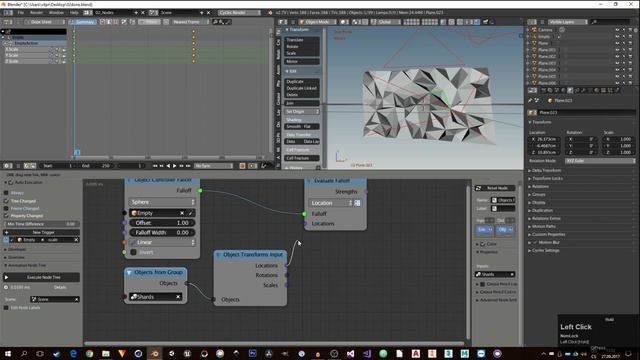Toggle the Frame Changed checkbox
This screenshot has height=360, width=640.
6,208
